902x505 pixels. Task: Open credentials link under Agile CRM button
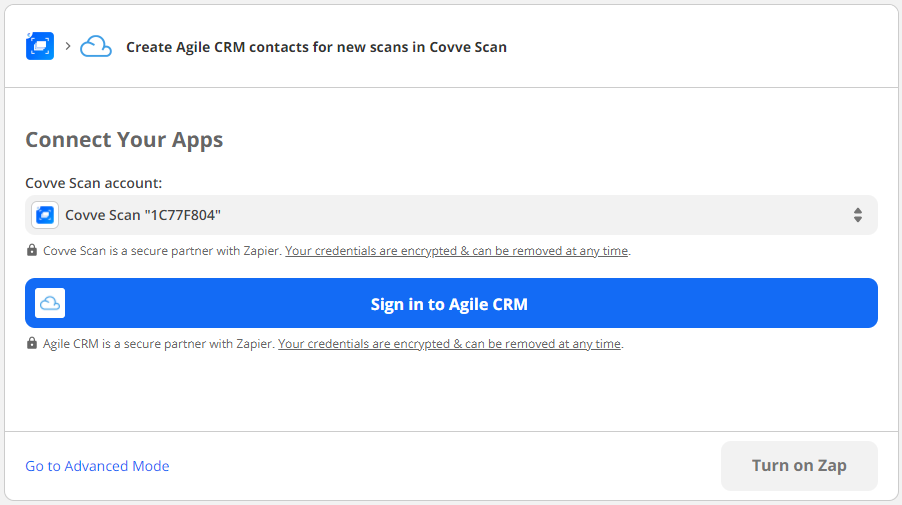(450, 344)
